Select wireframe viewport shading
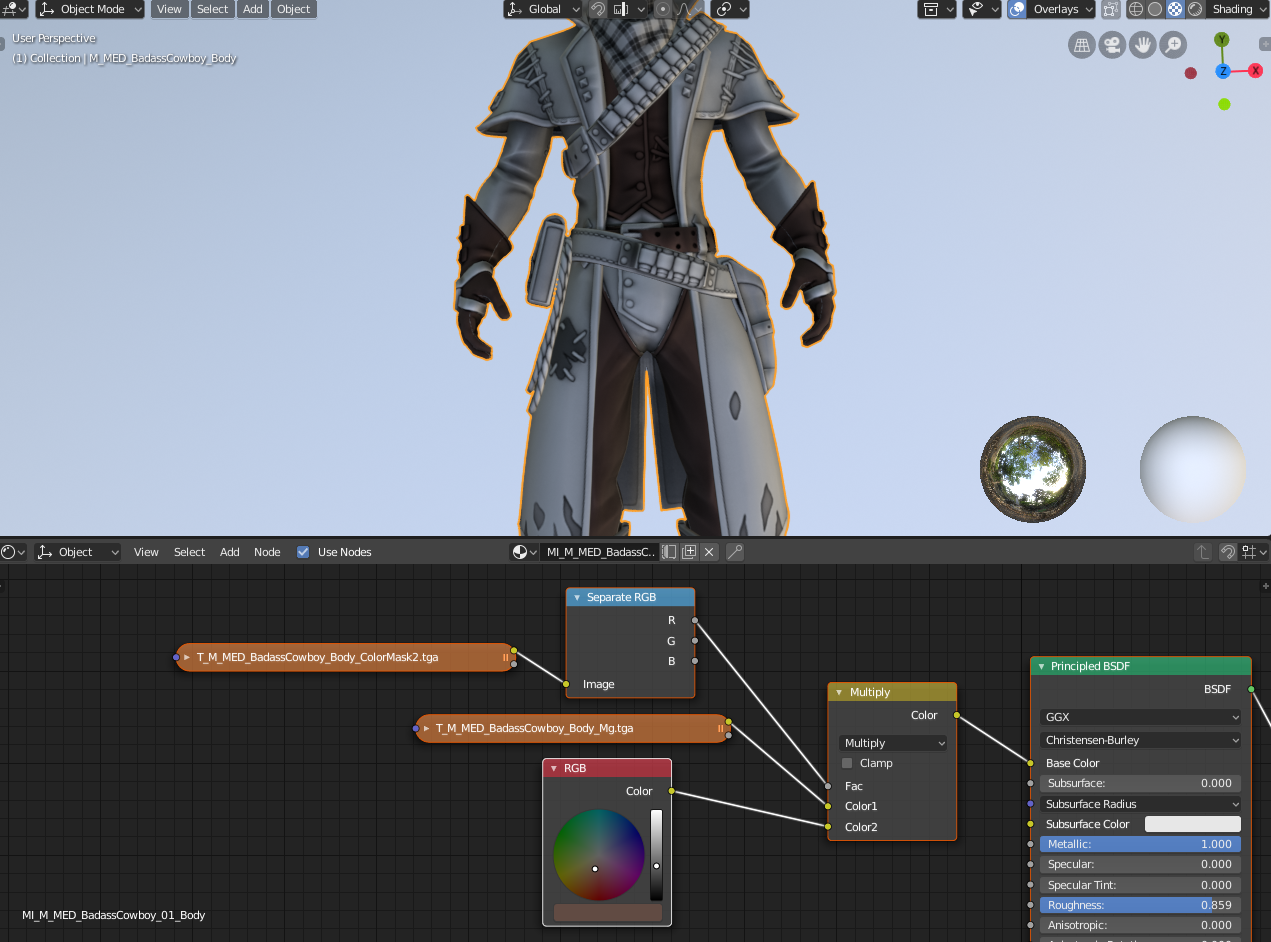Screen dimensions: 1271x942 (x=1135, y=9)
